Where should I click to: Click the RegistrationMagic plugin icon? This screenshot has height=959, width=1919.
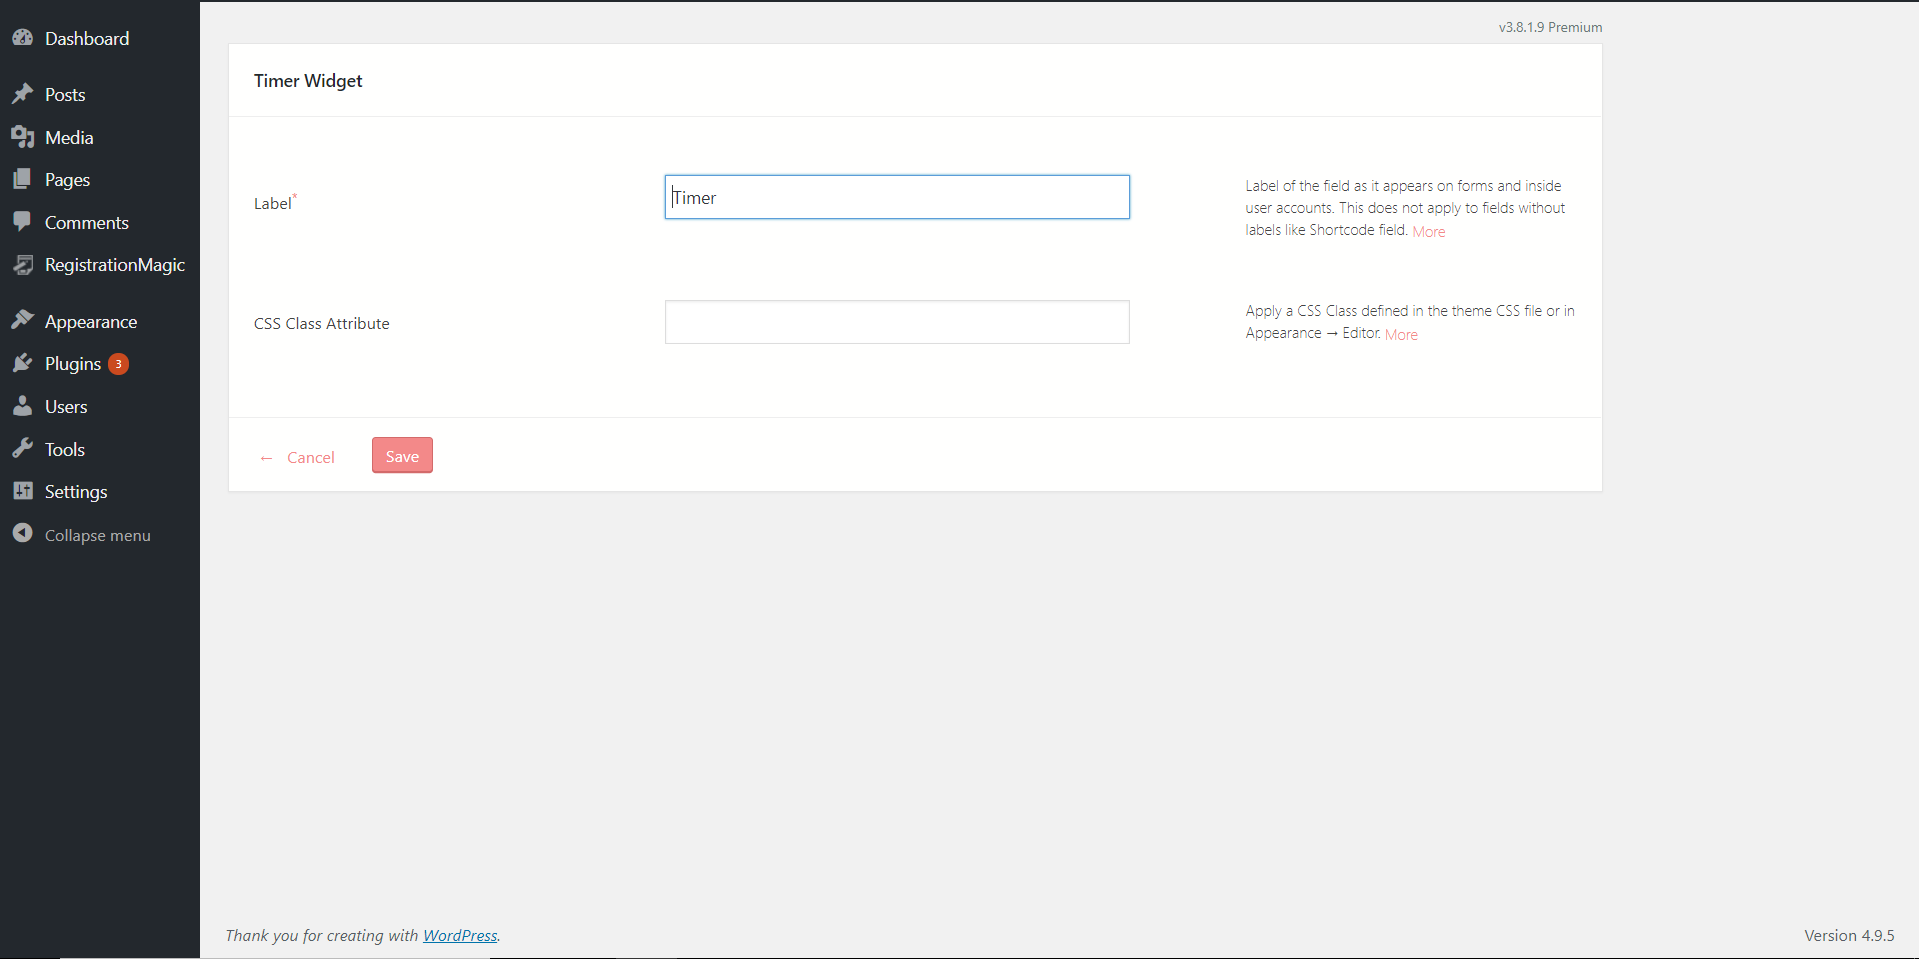pyautogui.click(x=23, y=265)
